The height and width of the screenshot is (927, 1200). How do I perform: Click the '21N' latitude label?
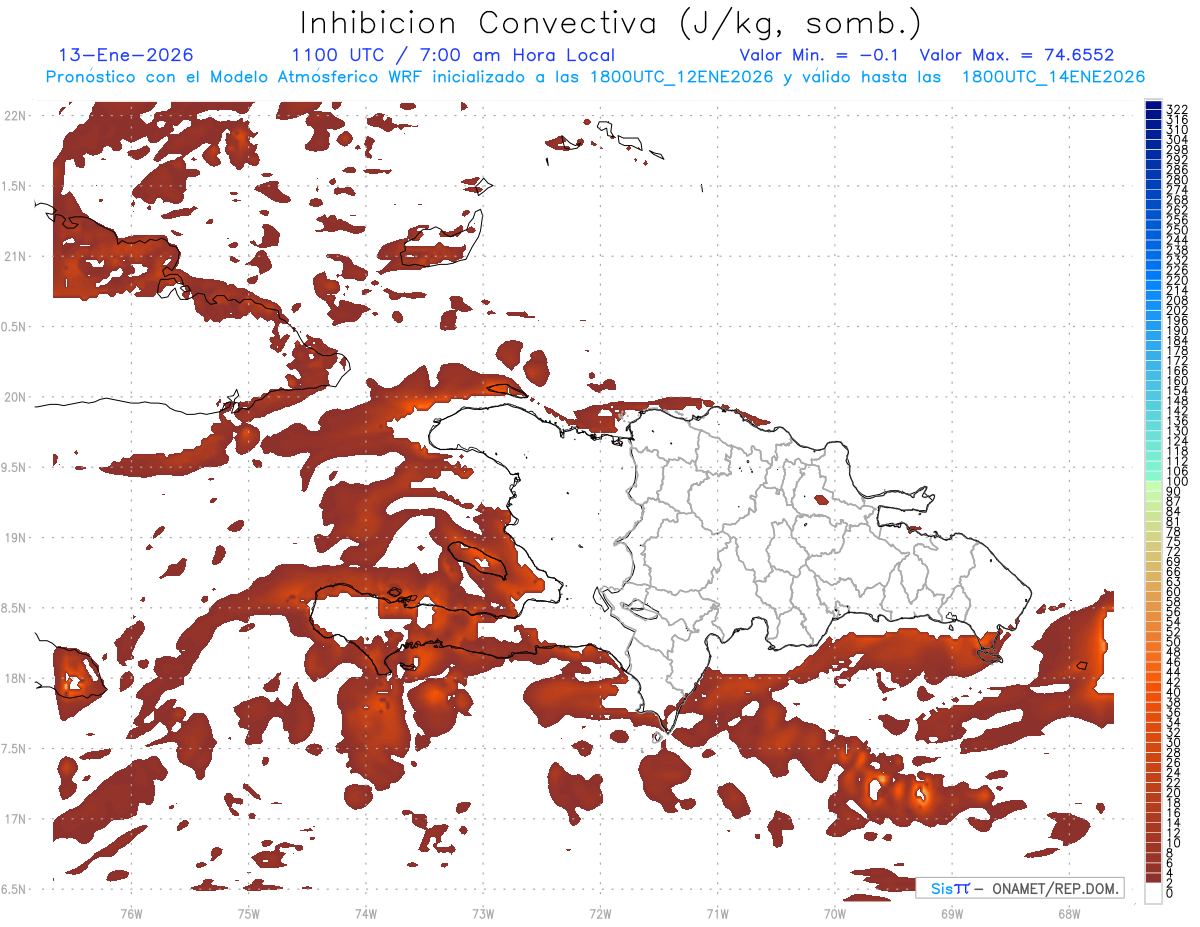point(15,257)
